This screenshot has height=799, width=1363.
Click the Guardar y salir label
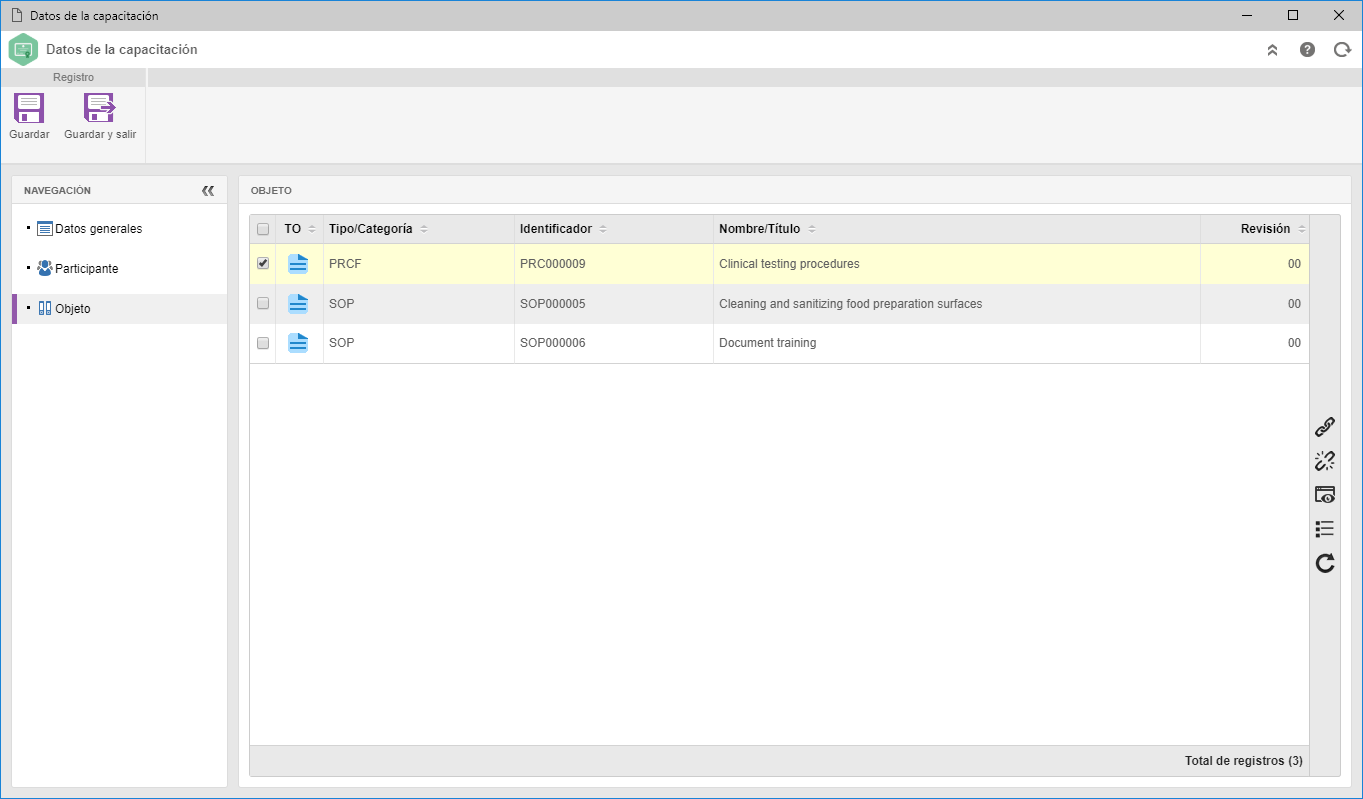(100, 134)
